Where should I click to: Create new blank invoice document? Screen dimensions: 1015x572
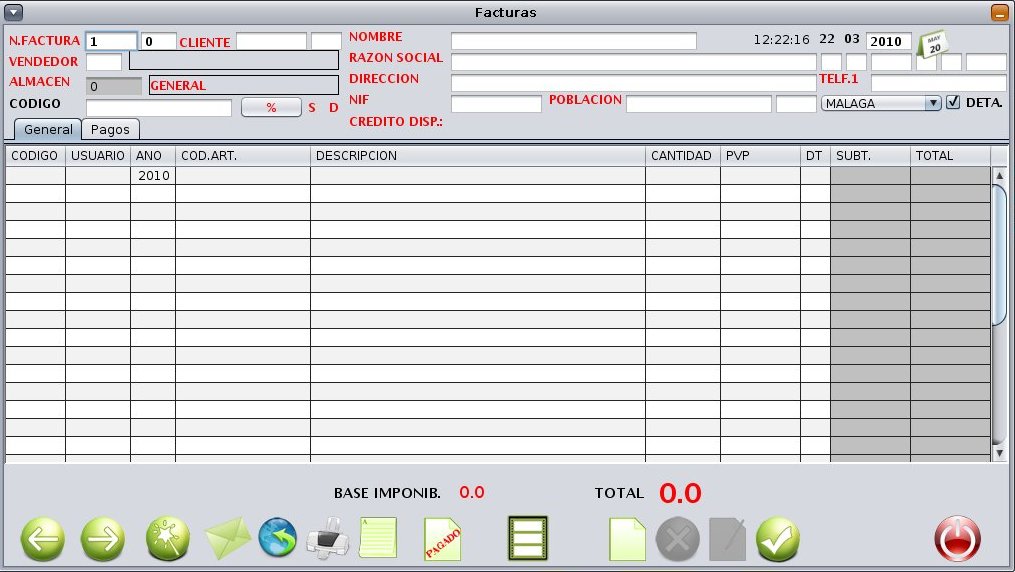coord(627,538)
